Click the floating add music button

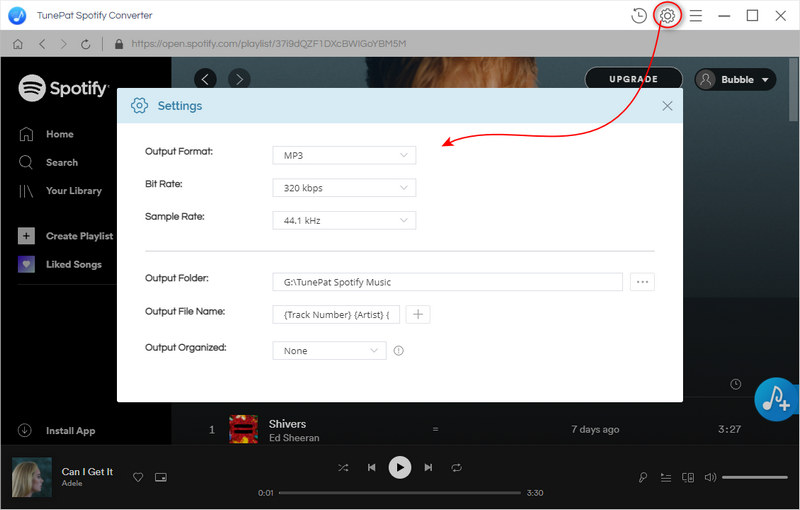pos(776,399)
